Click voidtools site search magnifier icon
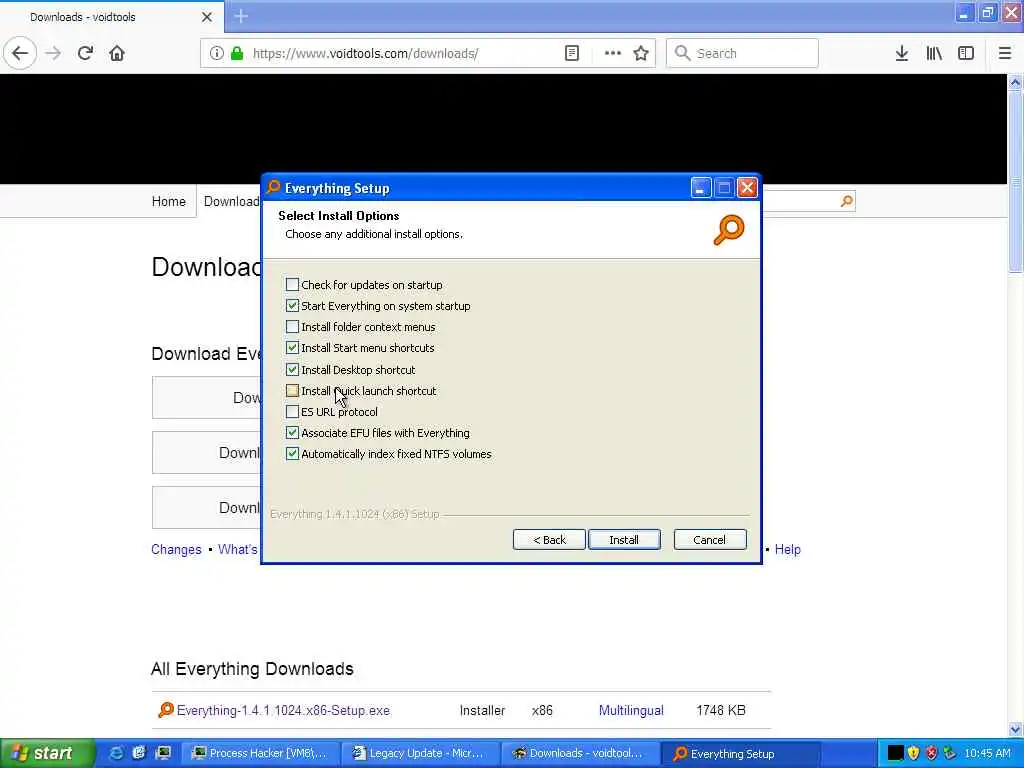This screenshot has width=1024, height=768. pyautogui.click(x=846, y=201)
